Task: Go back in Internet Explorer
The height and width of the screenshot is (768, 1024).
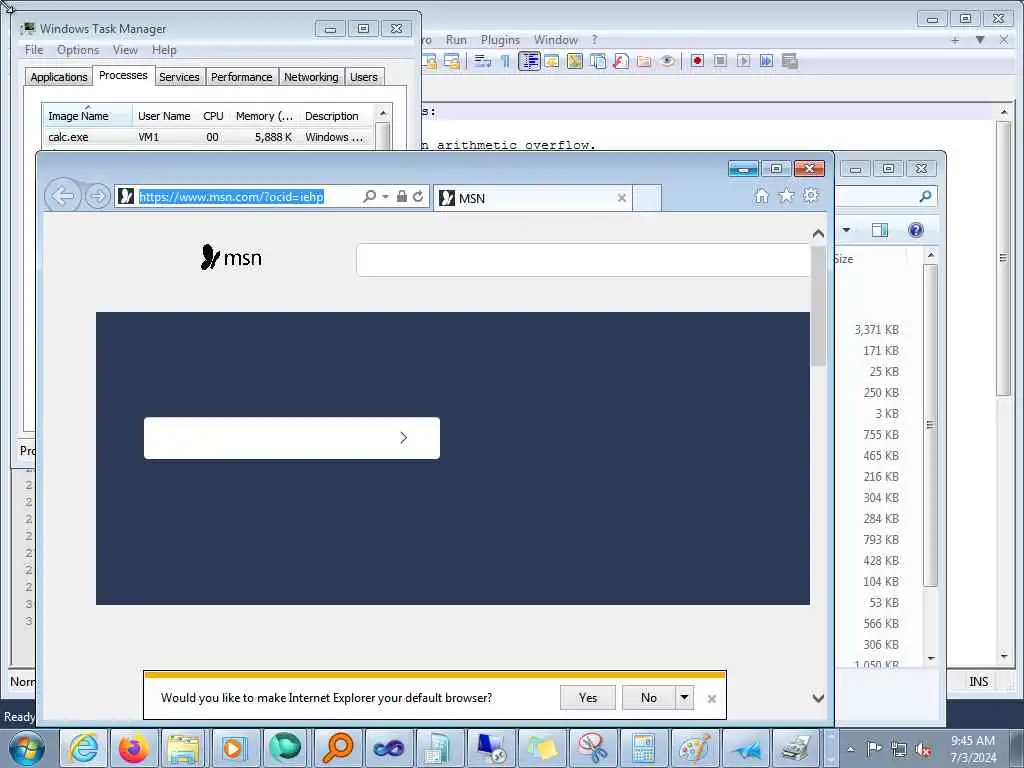Action: coord(63,196)
